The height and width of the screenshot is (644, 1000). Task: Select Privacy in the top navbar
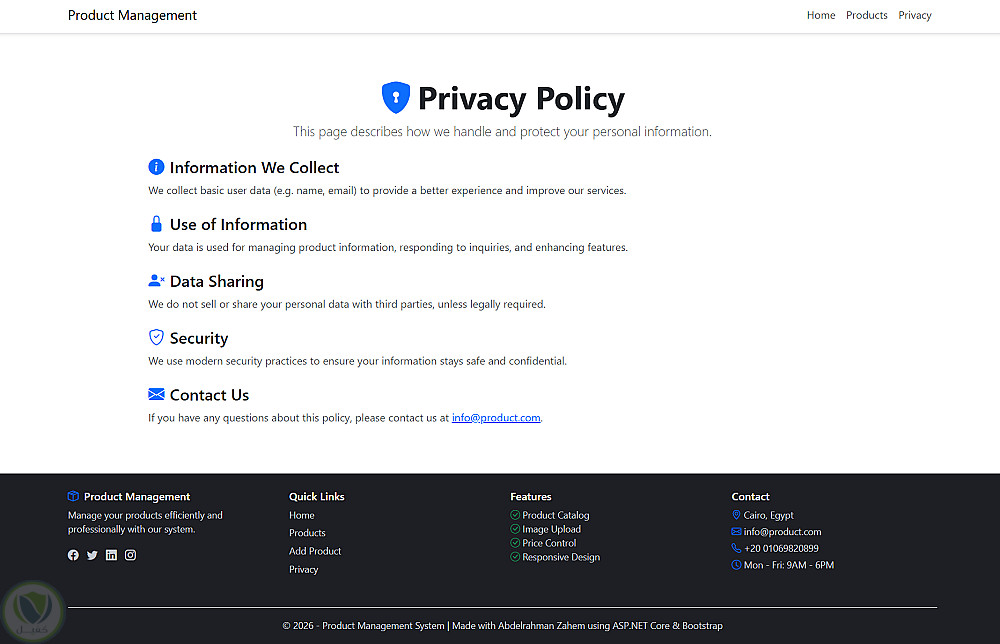pos(914,15)
